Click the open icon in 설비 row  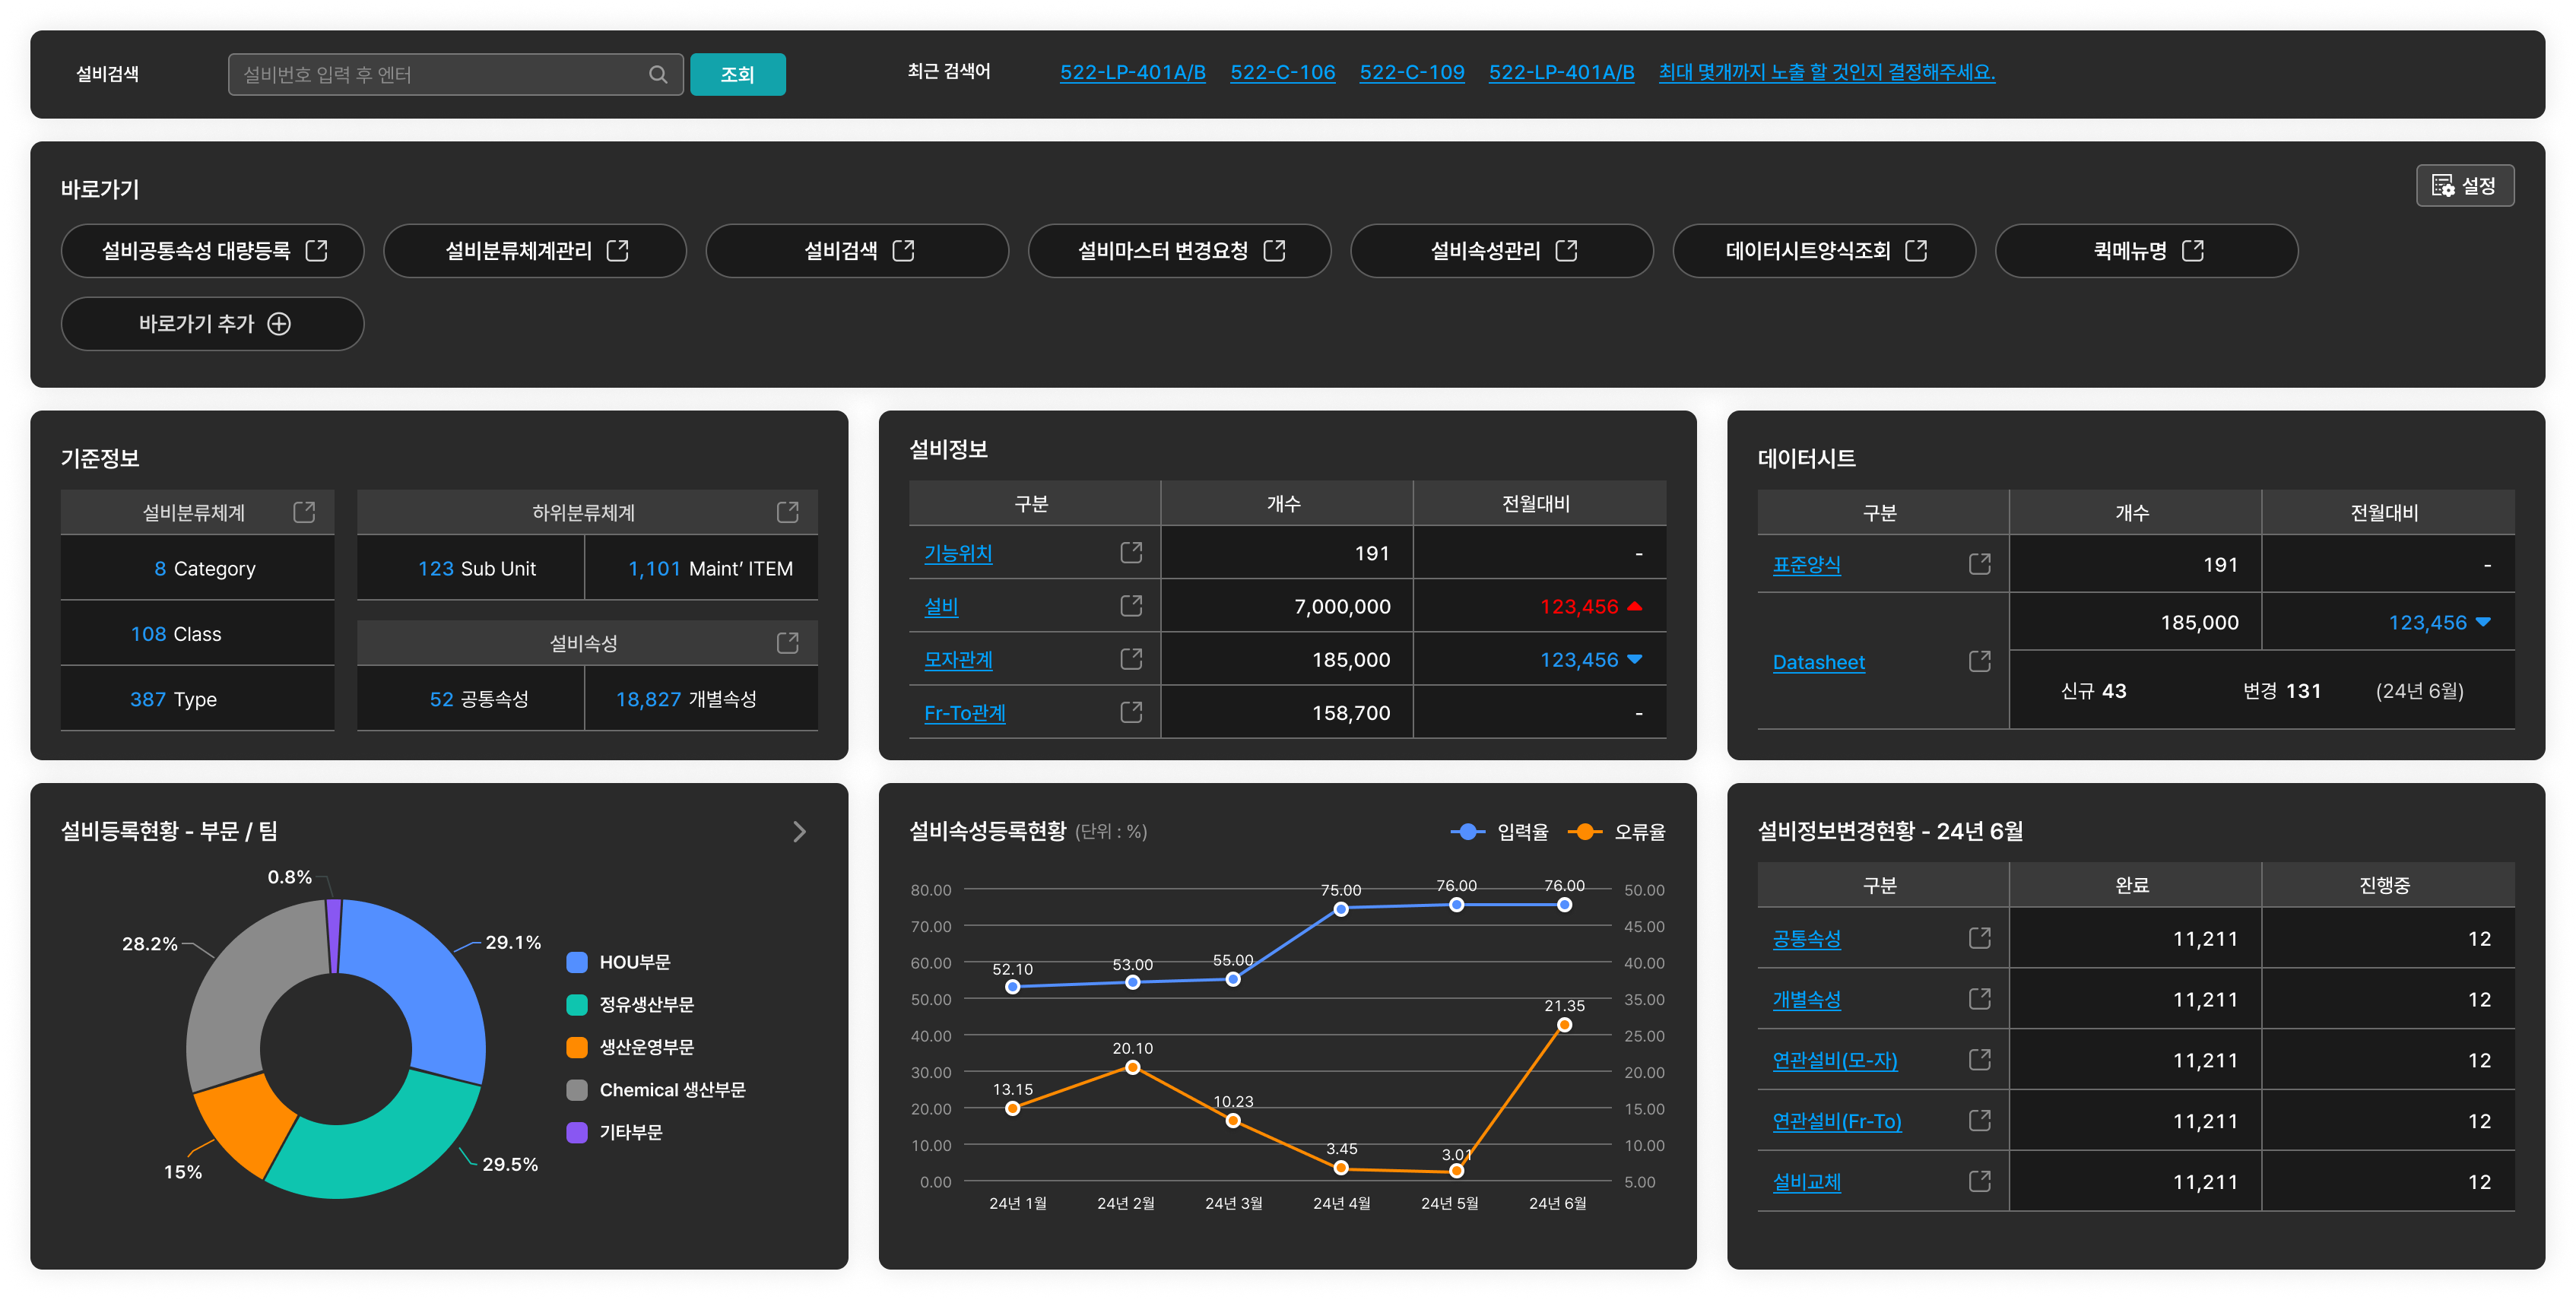(1131, 605)
